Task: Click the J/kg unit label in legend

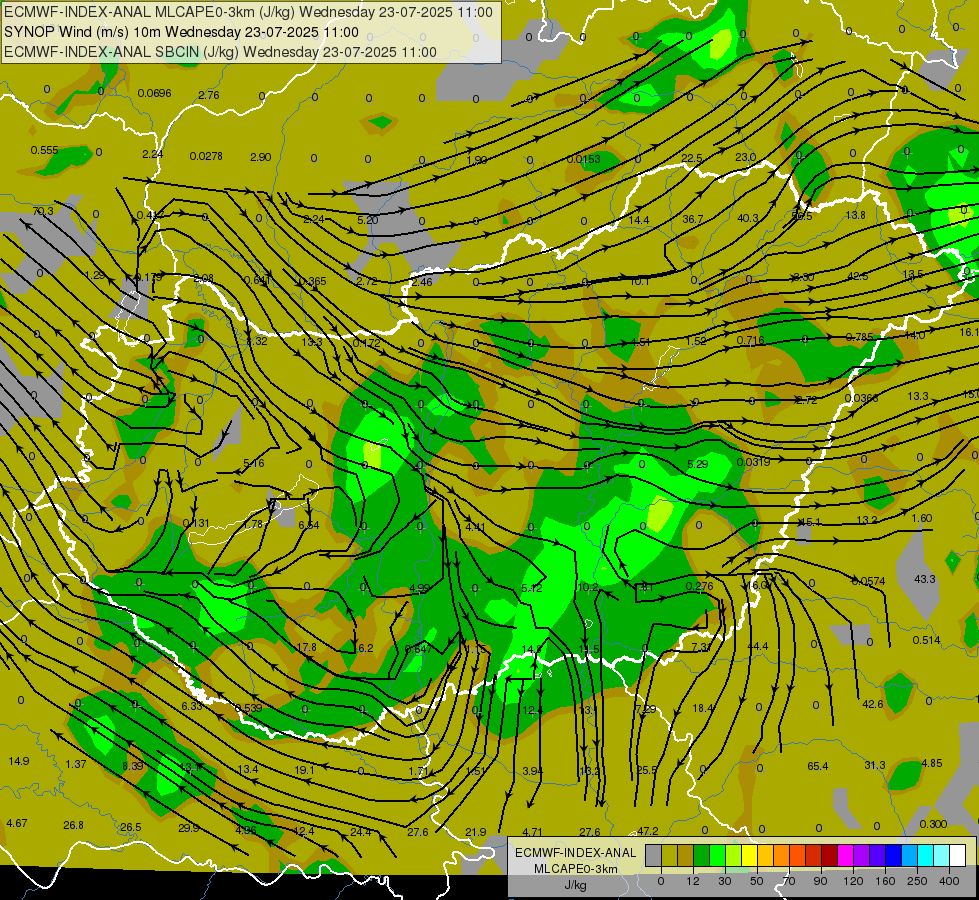Action: click(x=575, y=885)
